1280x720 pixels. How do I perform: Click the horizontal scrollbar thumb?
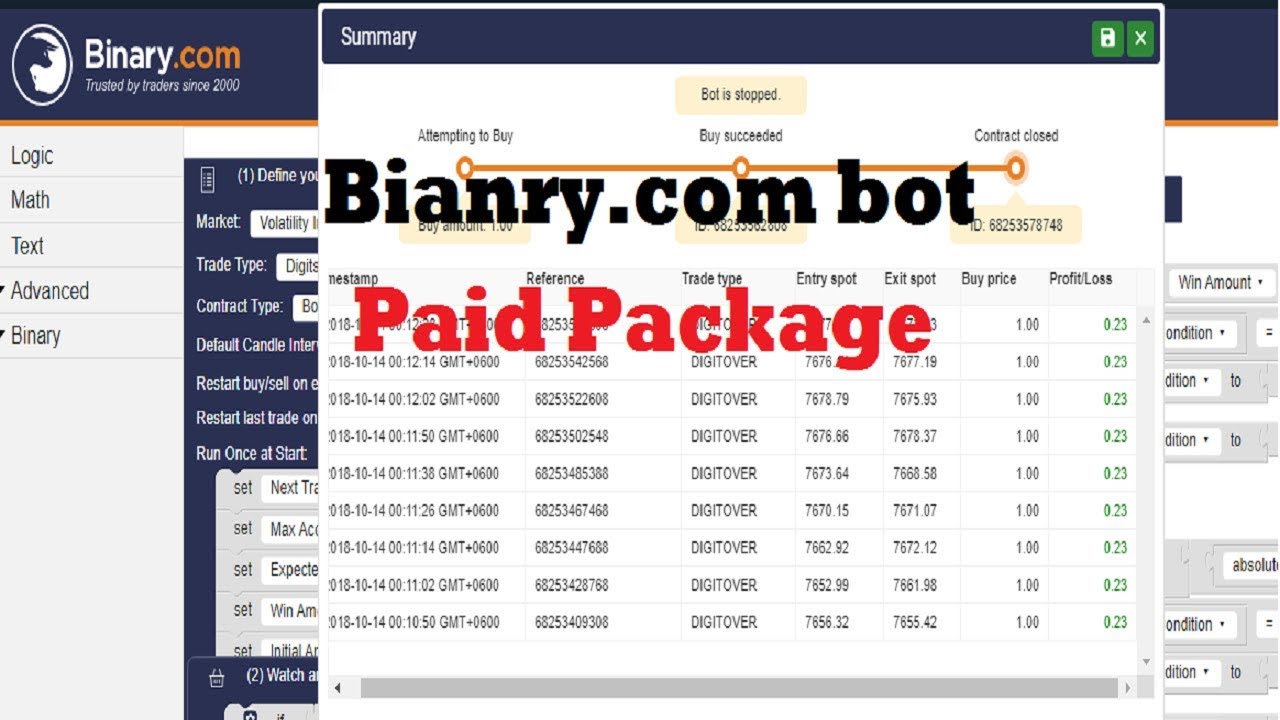(738, 688)
